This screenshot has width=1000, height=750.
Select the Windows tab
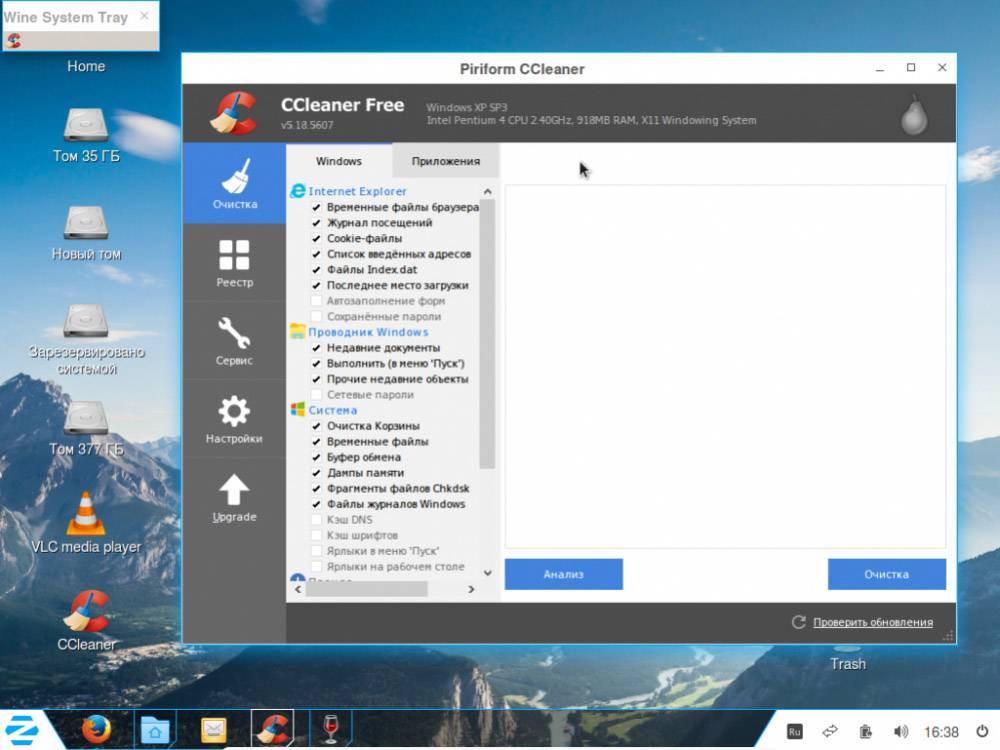[339, 161]
